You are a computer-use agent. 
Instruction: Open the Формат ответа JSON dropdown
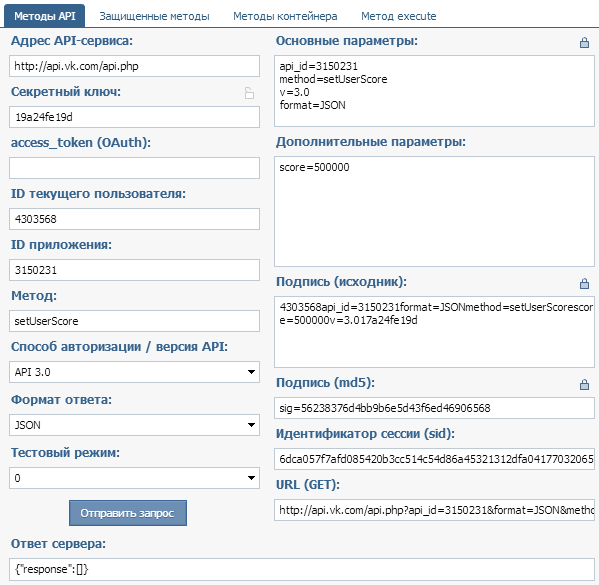click(134, 425)
